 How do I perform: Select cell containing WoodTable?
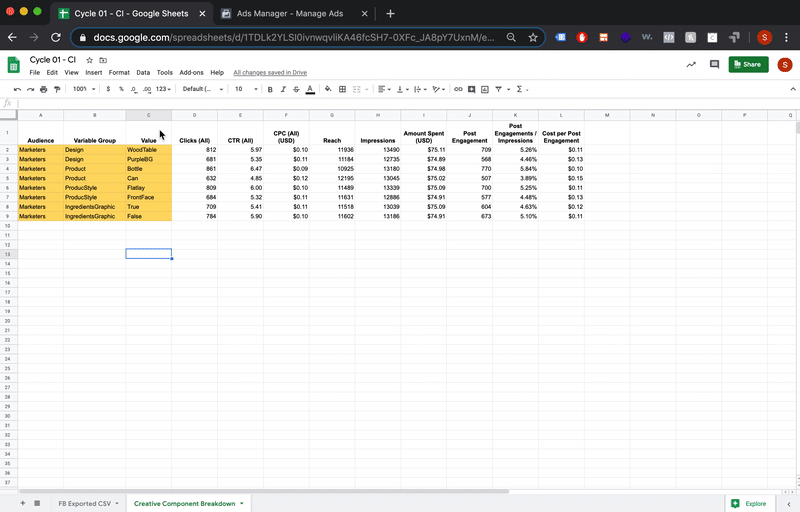coord(148,150)
